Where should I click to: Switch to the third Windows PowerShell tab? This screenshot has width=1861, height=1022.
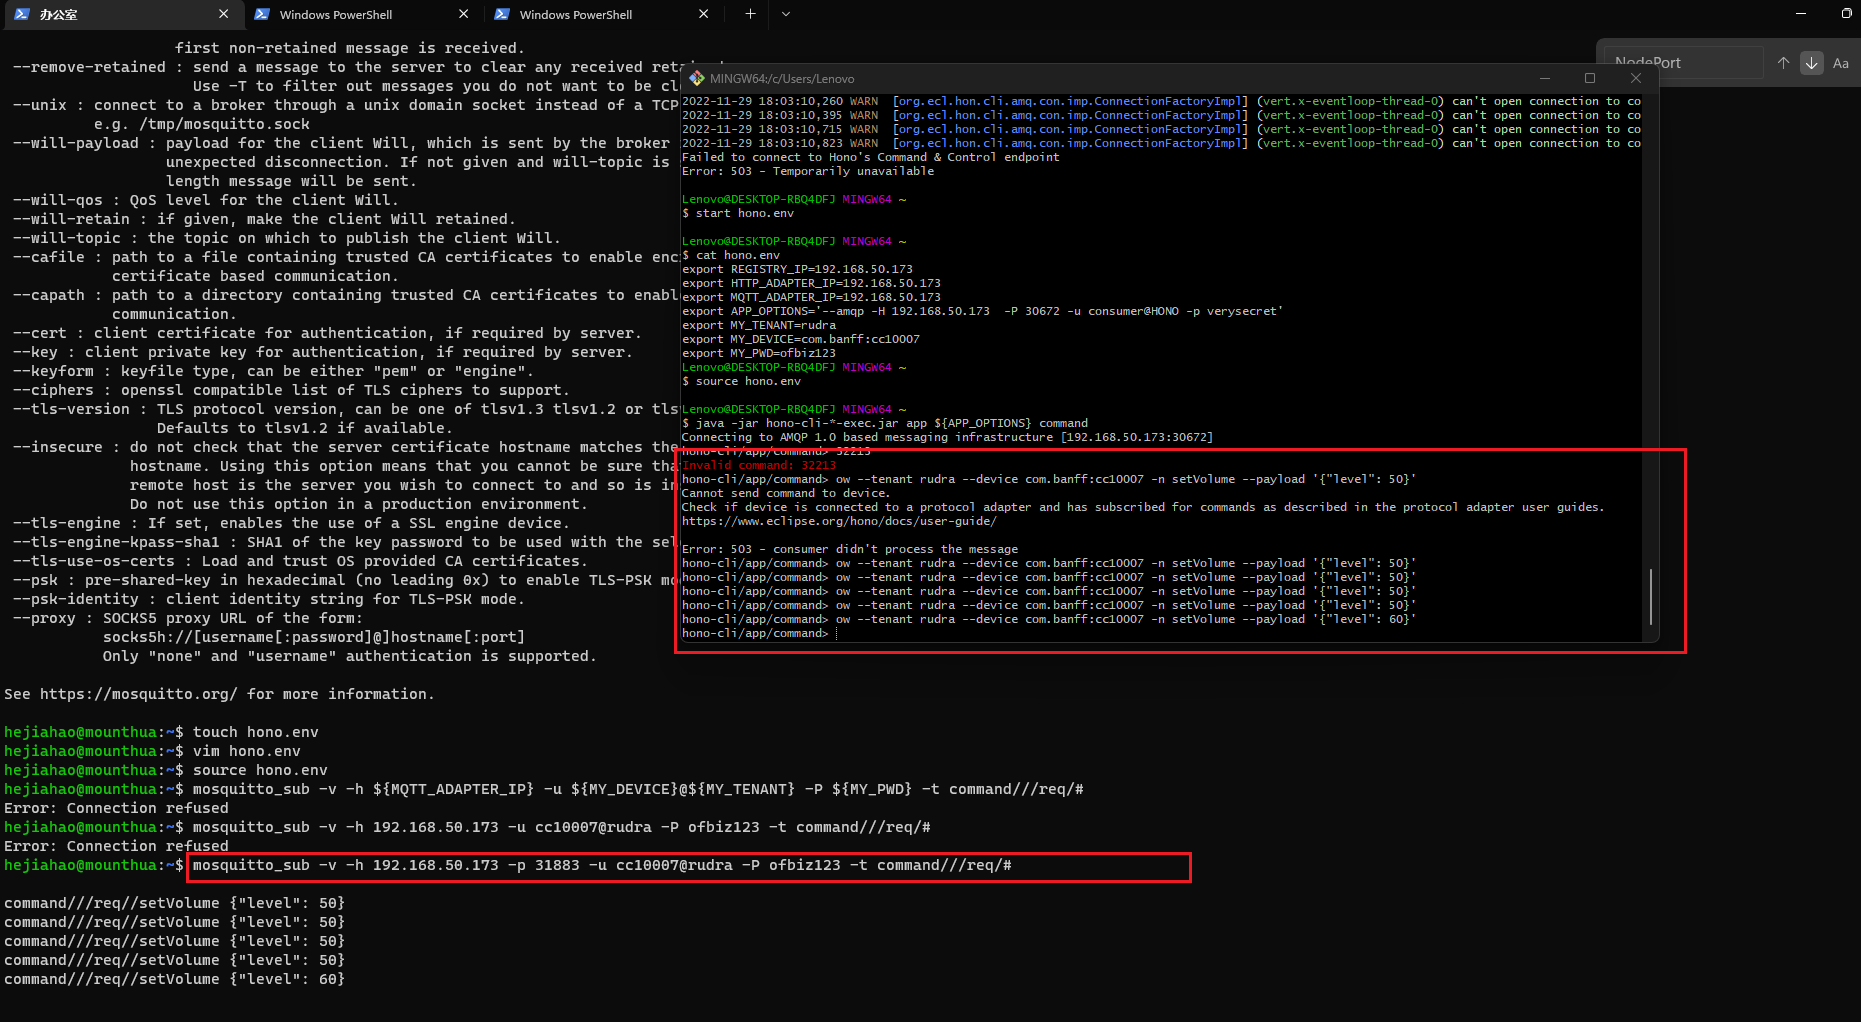click(575, 14)
